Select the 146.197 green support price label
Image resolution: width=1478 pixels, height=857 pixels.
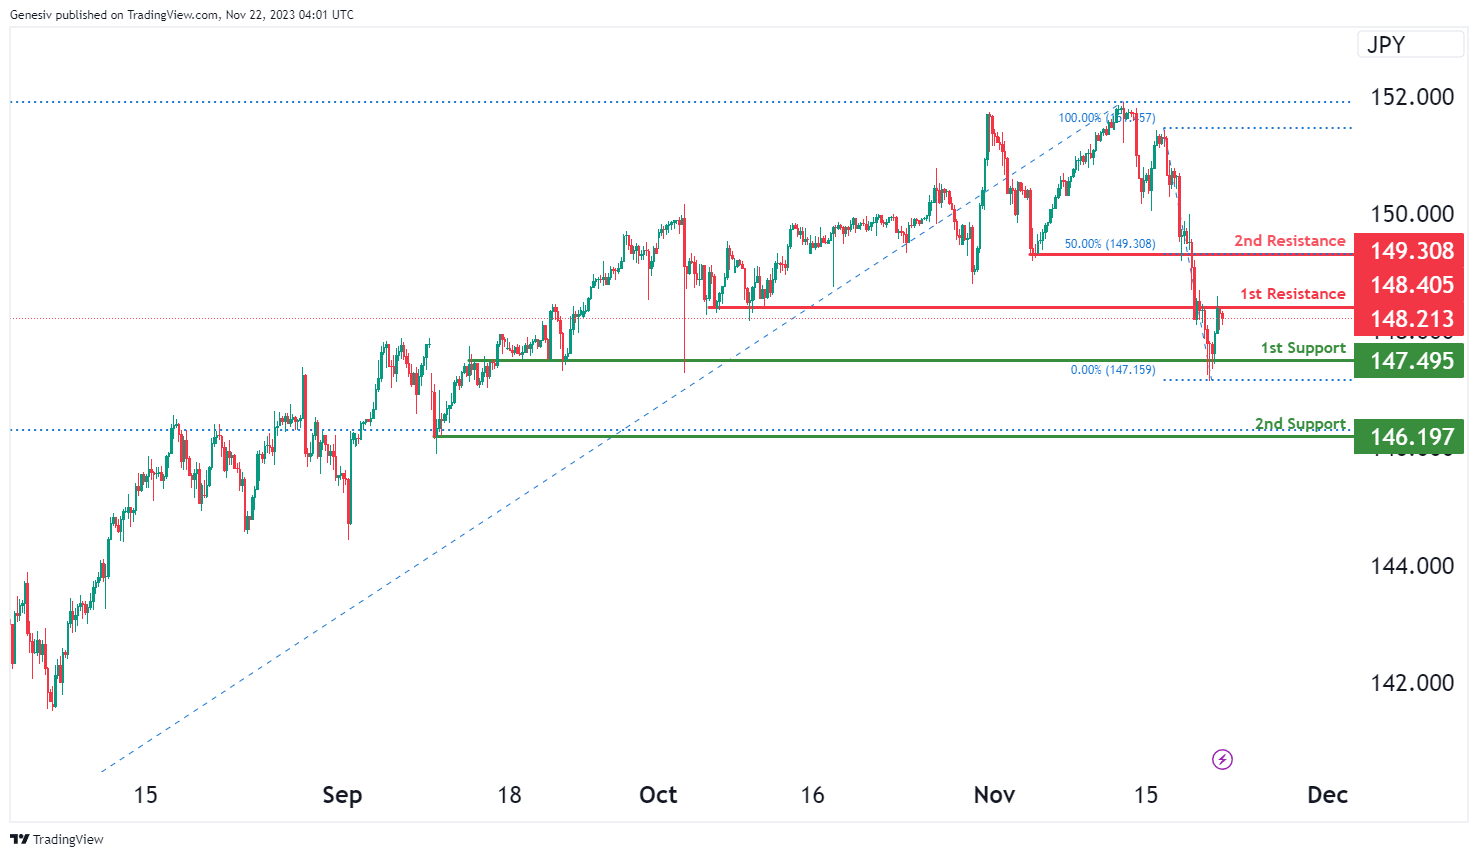coord(1411,437)
